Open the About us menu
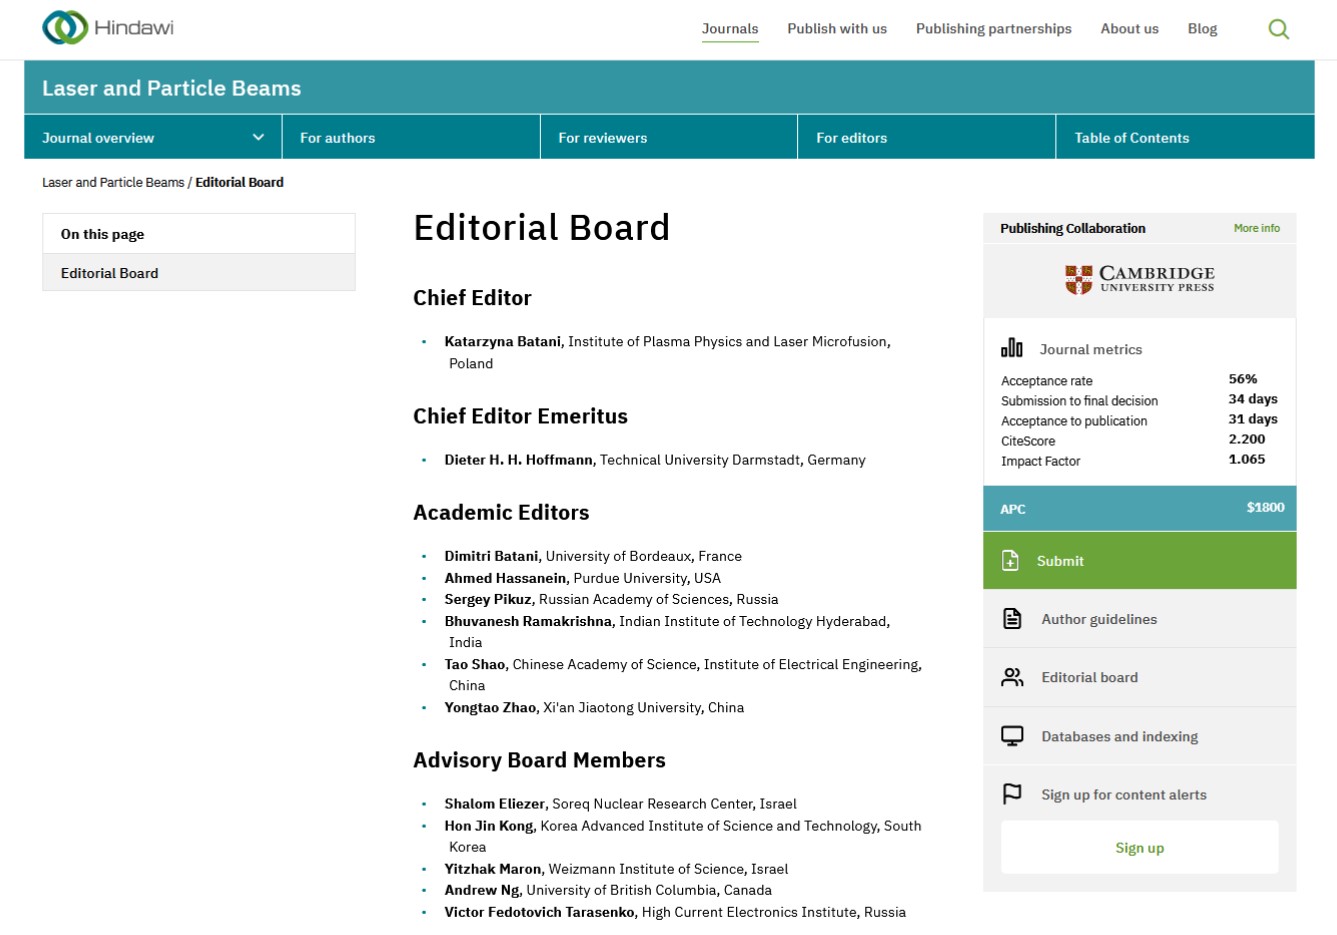Viewport: 1337px width, 935px height. tap(1129, 29)
